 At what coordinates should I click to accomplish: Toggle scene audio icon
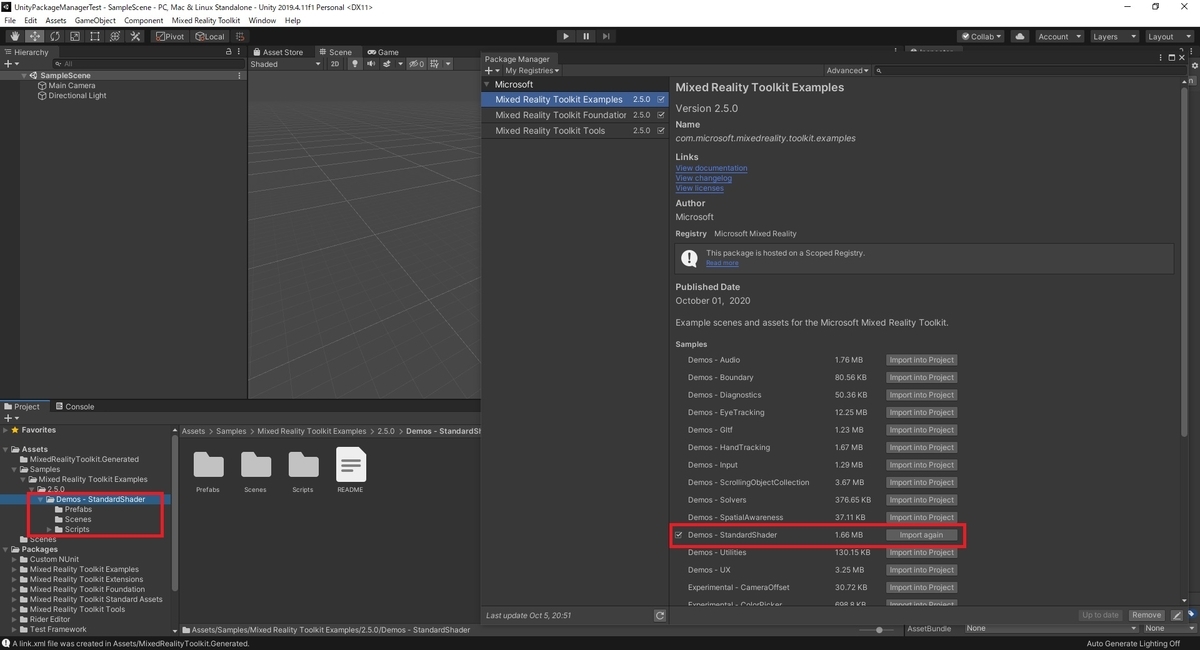370,64
